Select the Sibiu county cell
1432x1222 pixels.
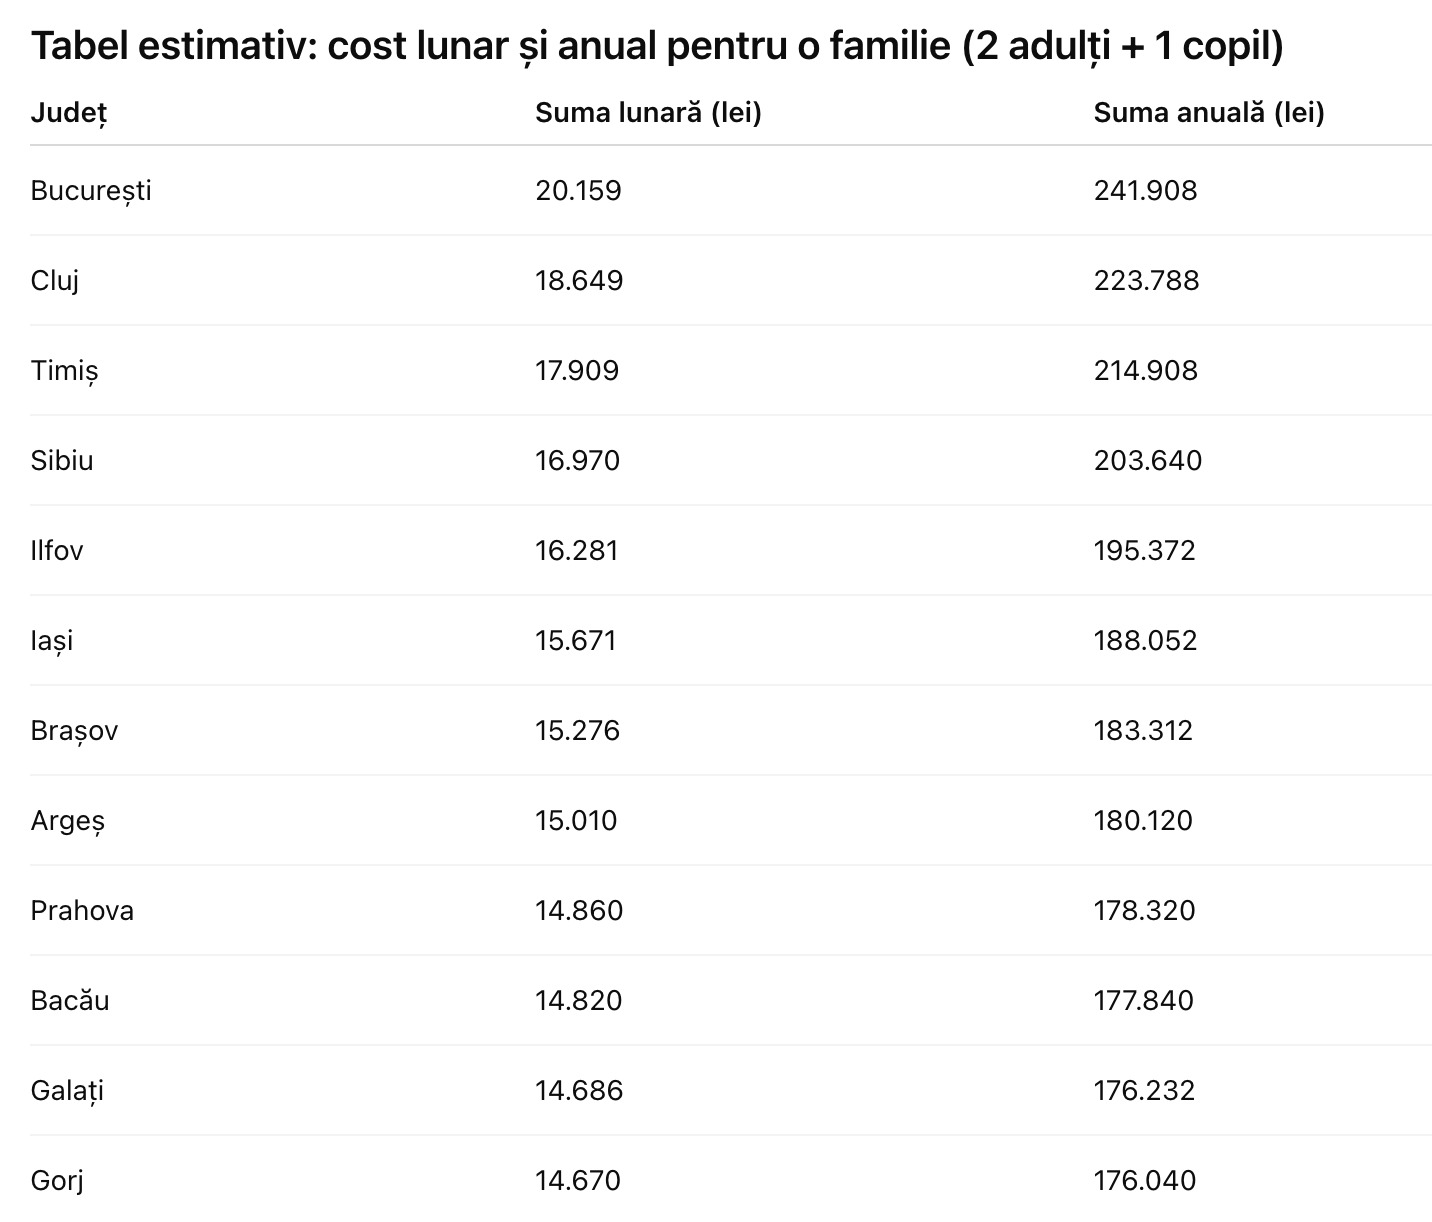[62, 461]
